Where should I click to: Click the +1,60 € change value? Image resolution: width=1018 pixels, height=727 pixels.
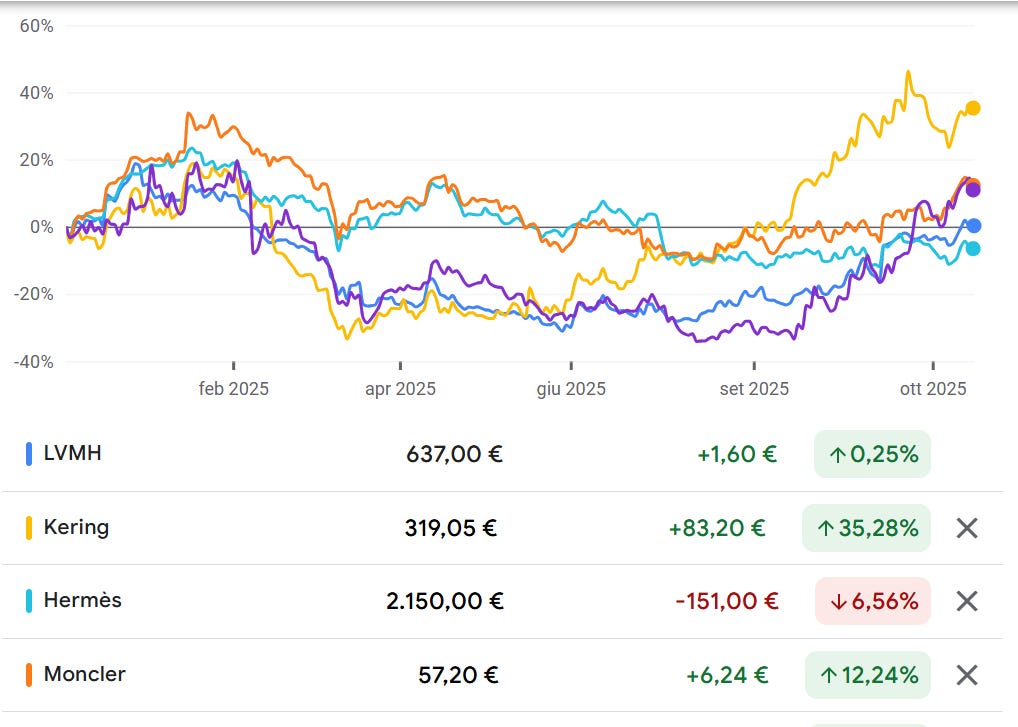click(x=737, y=454)
